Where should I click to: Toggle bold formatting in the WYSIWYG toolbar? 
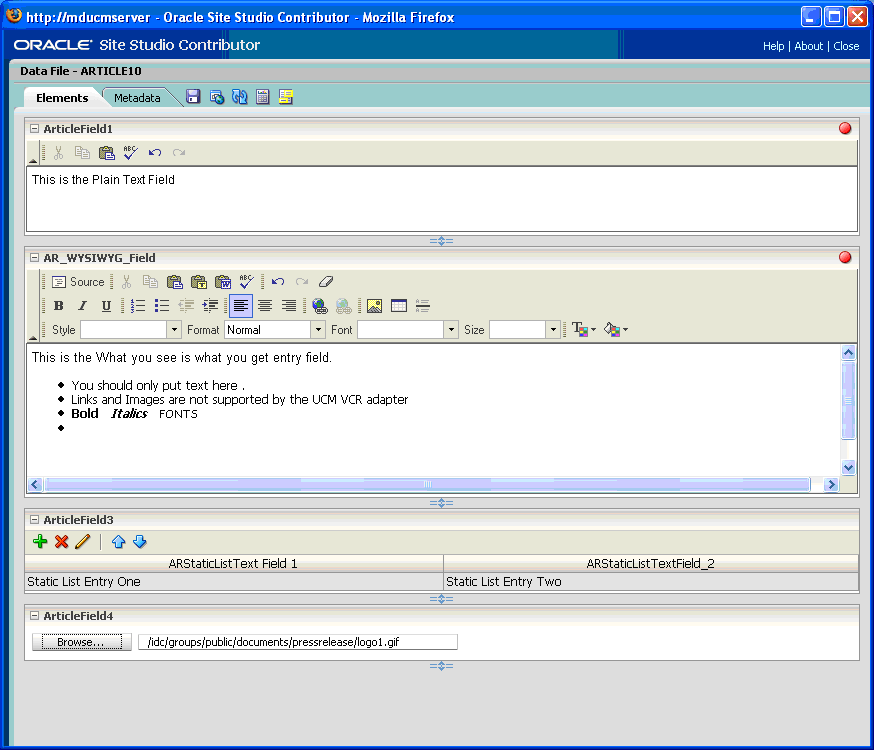[x=58, y=305]
